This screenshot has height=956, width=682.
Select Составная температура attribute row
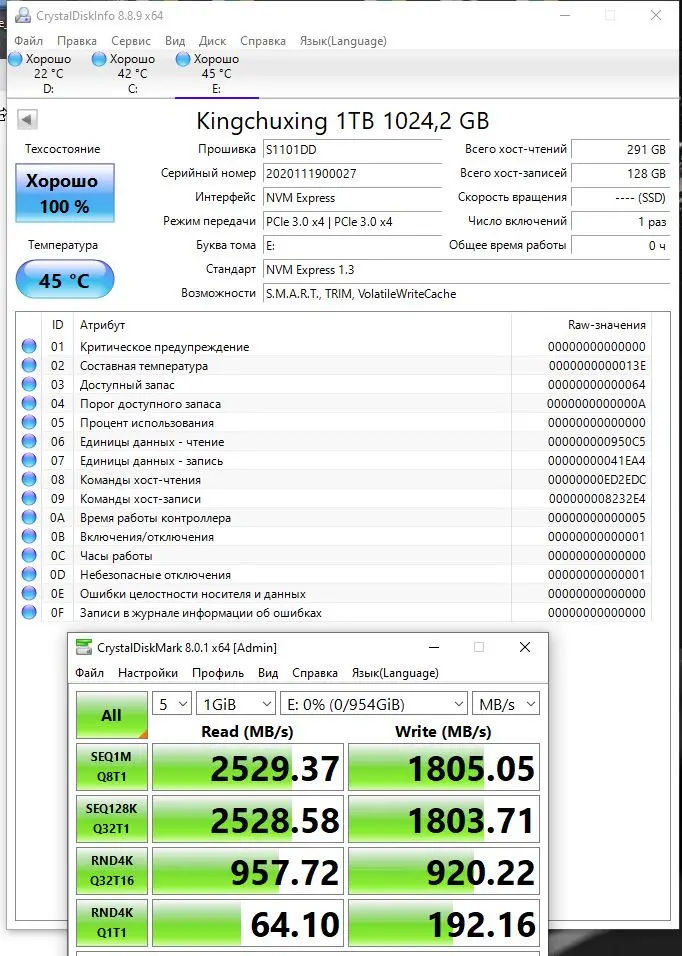[x=333, y=366]
